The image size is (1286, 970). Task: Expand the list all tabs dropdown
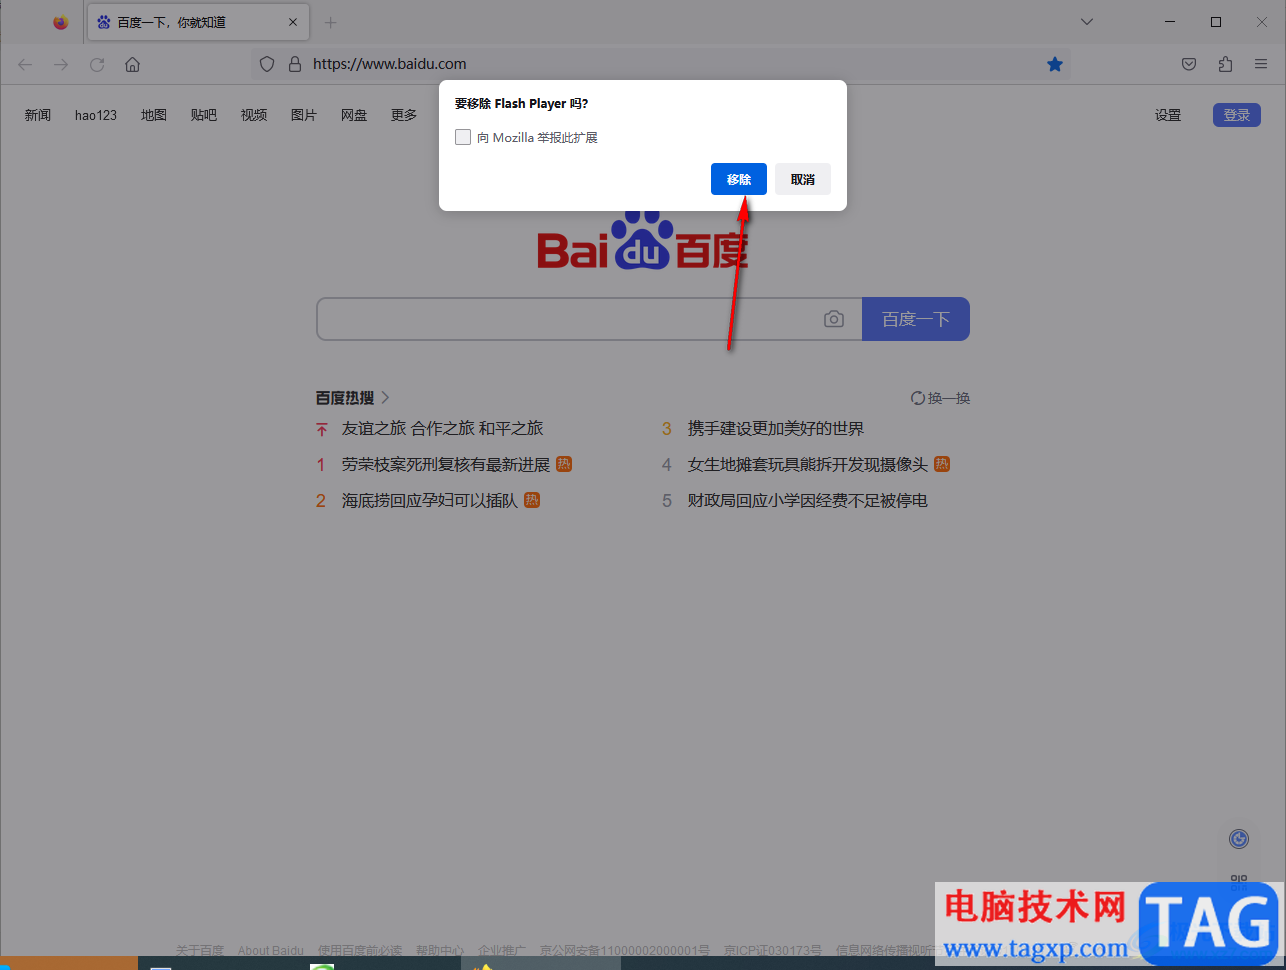(x=1087, y=22)
